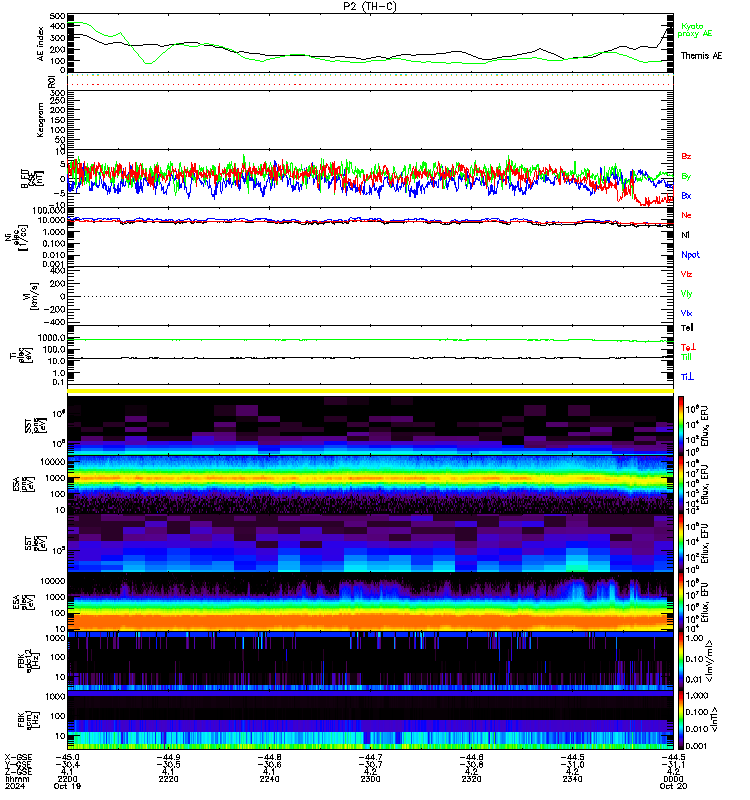Select the black Themis AE legend label
750x800 pixels.
701,56
